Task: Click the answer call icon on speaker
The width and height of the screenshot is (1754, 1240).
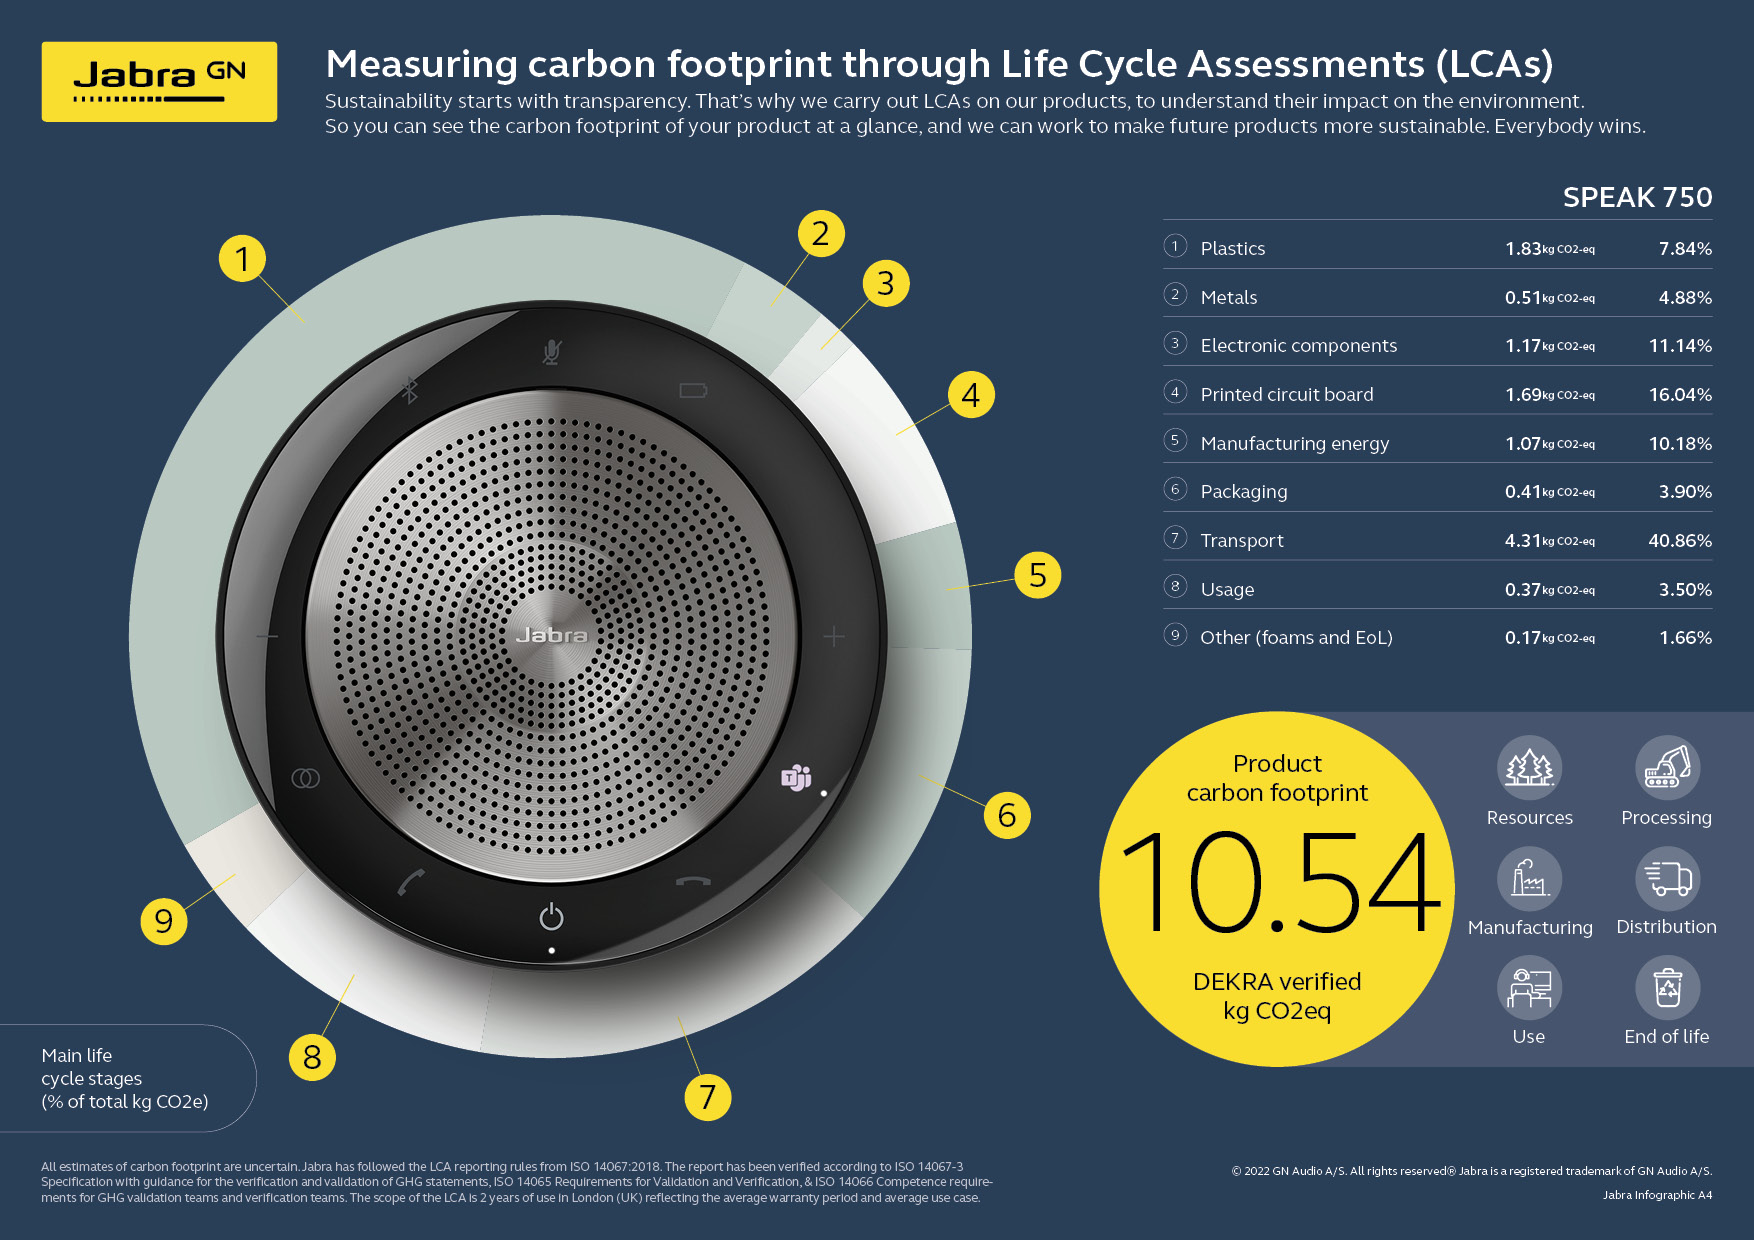Action: point(411,882)
